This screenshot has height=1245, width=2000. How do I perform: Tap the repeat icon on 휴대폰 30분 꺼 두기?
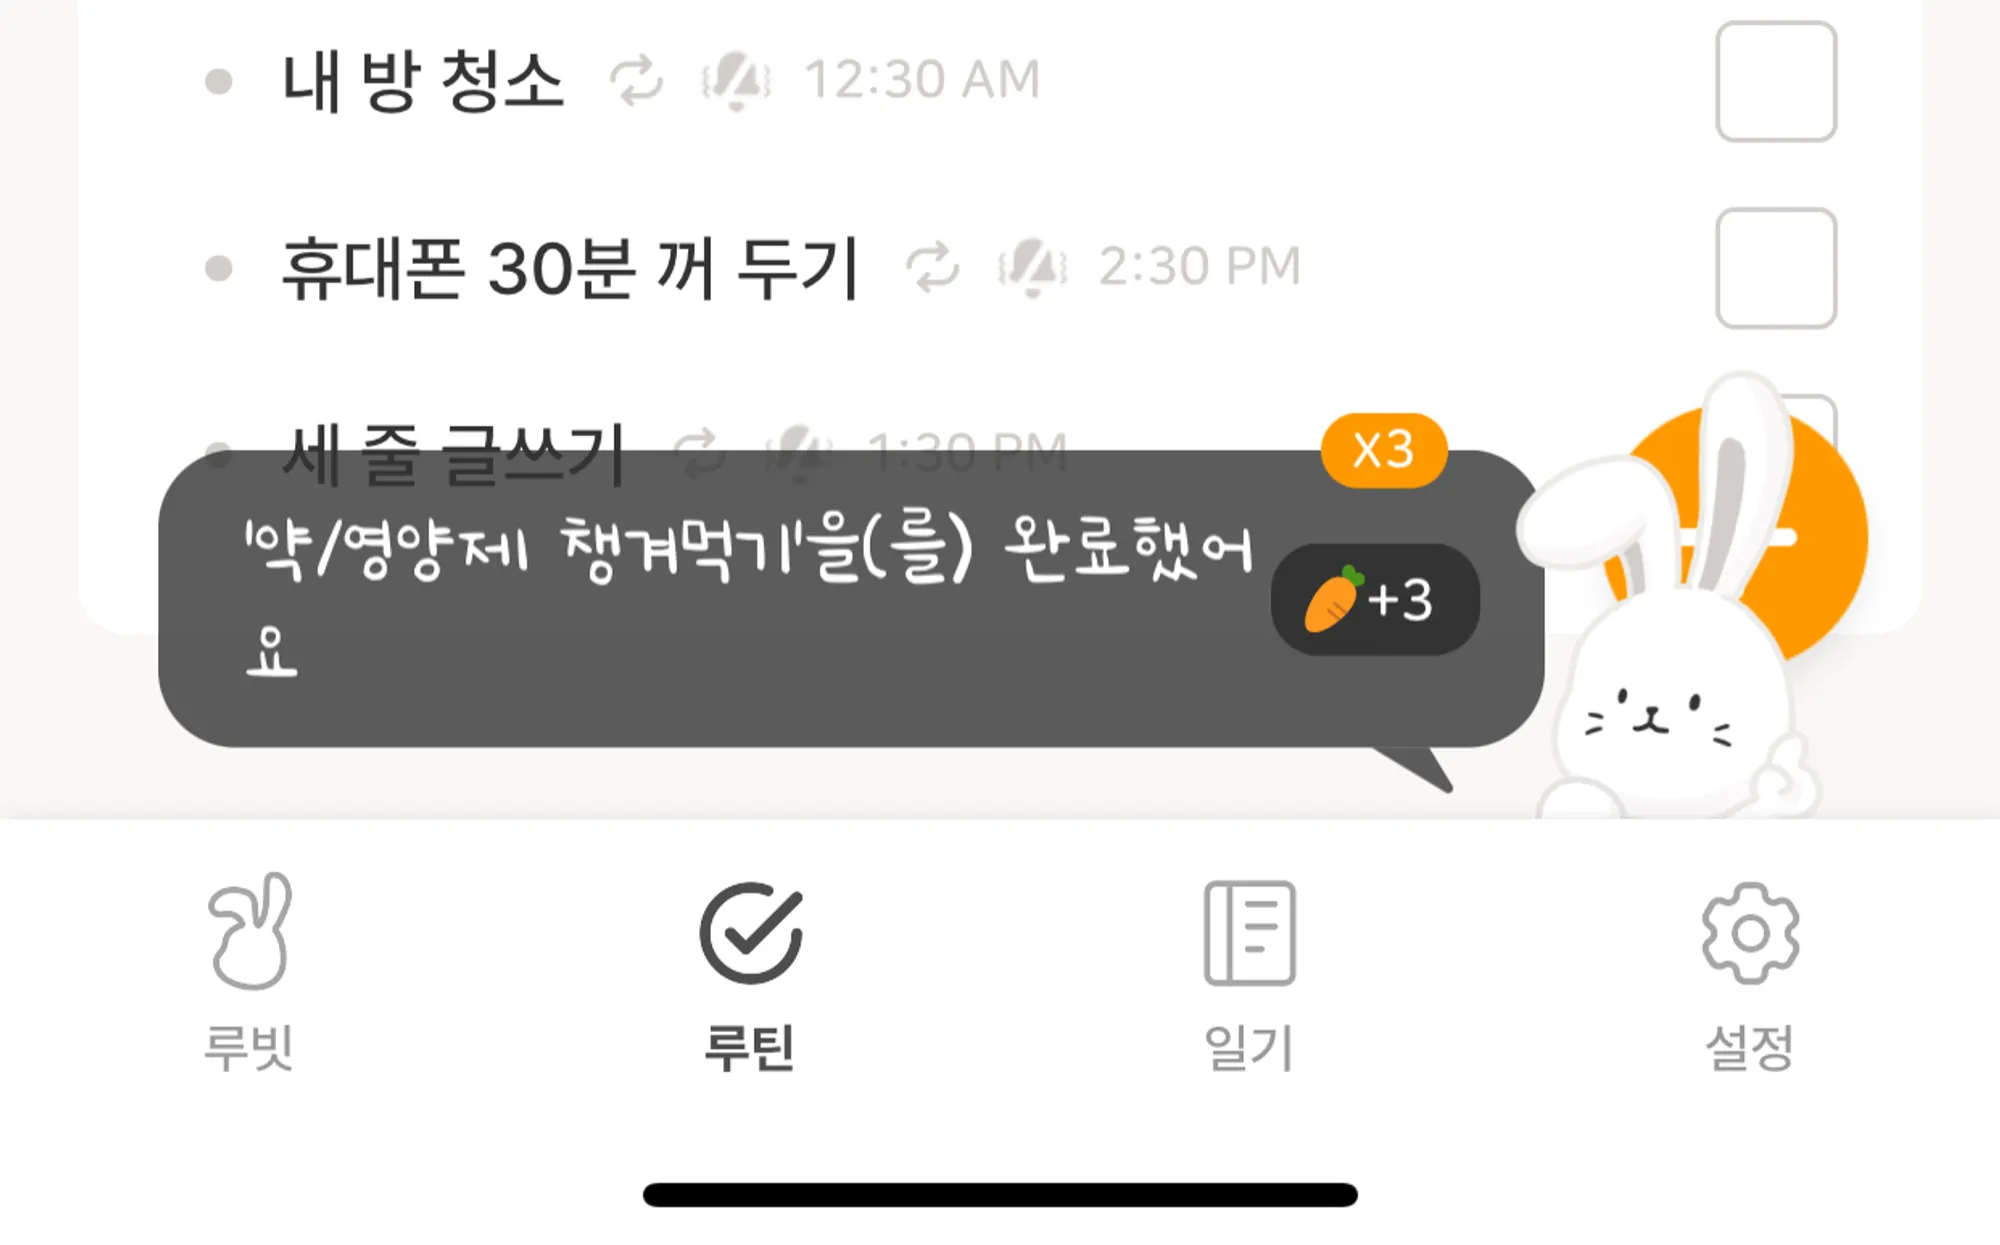point(932,267)
